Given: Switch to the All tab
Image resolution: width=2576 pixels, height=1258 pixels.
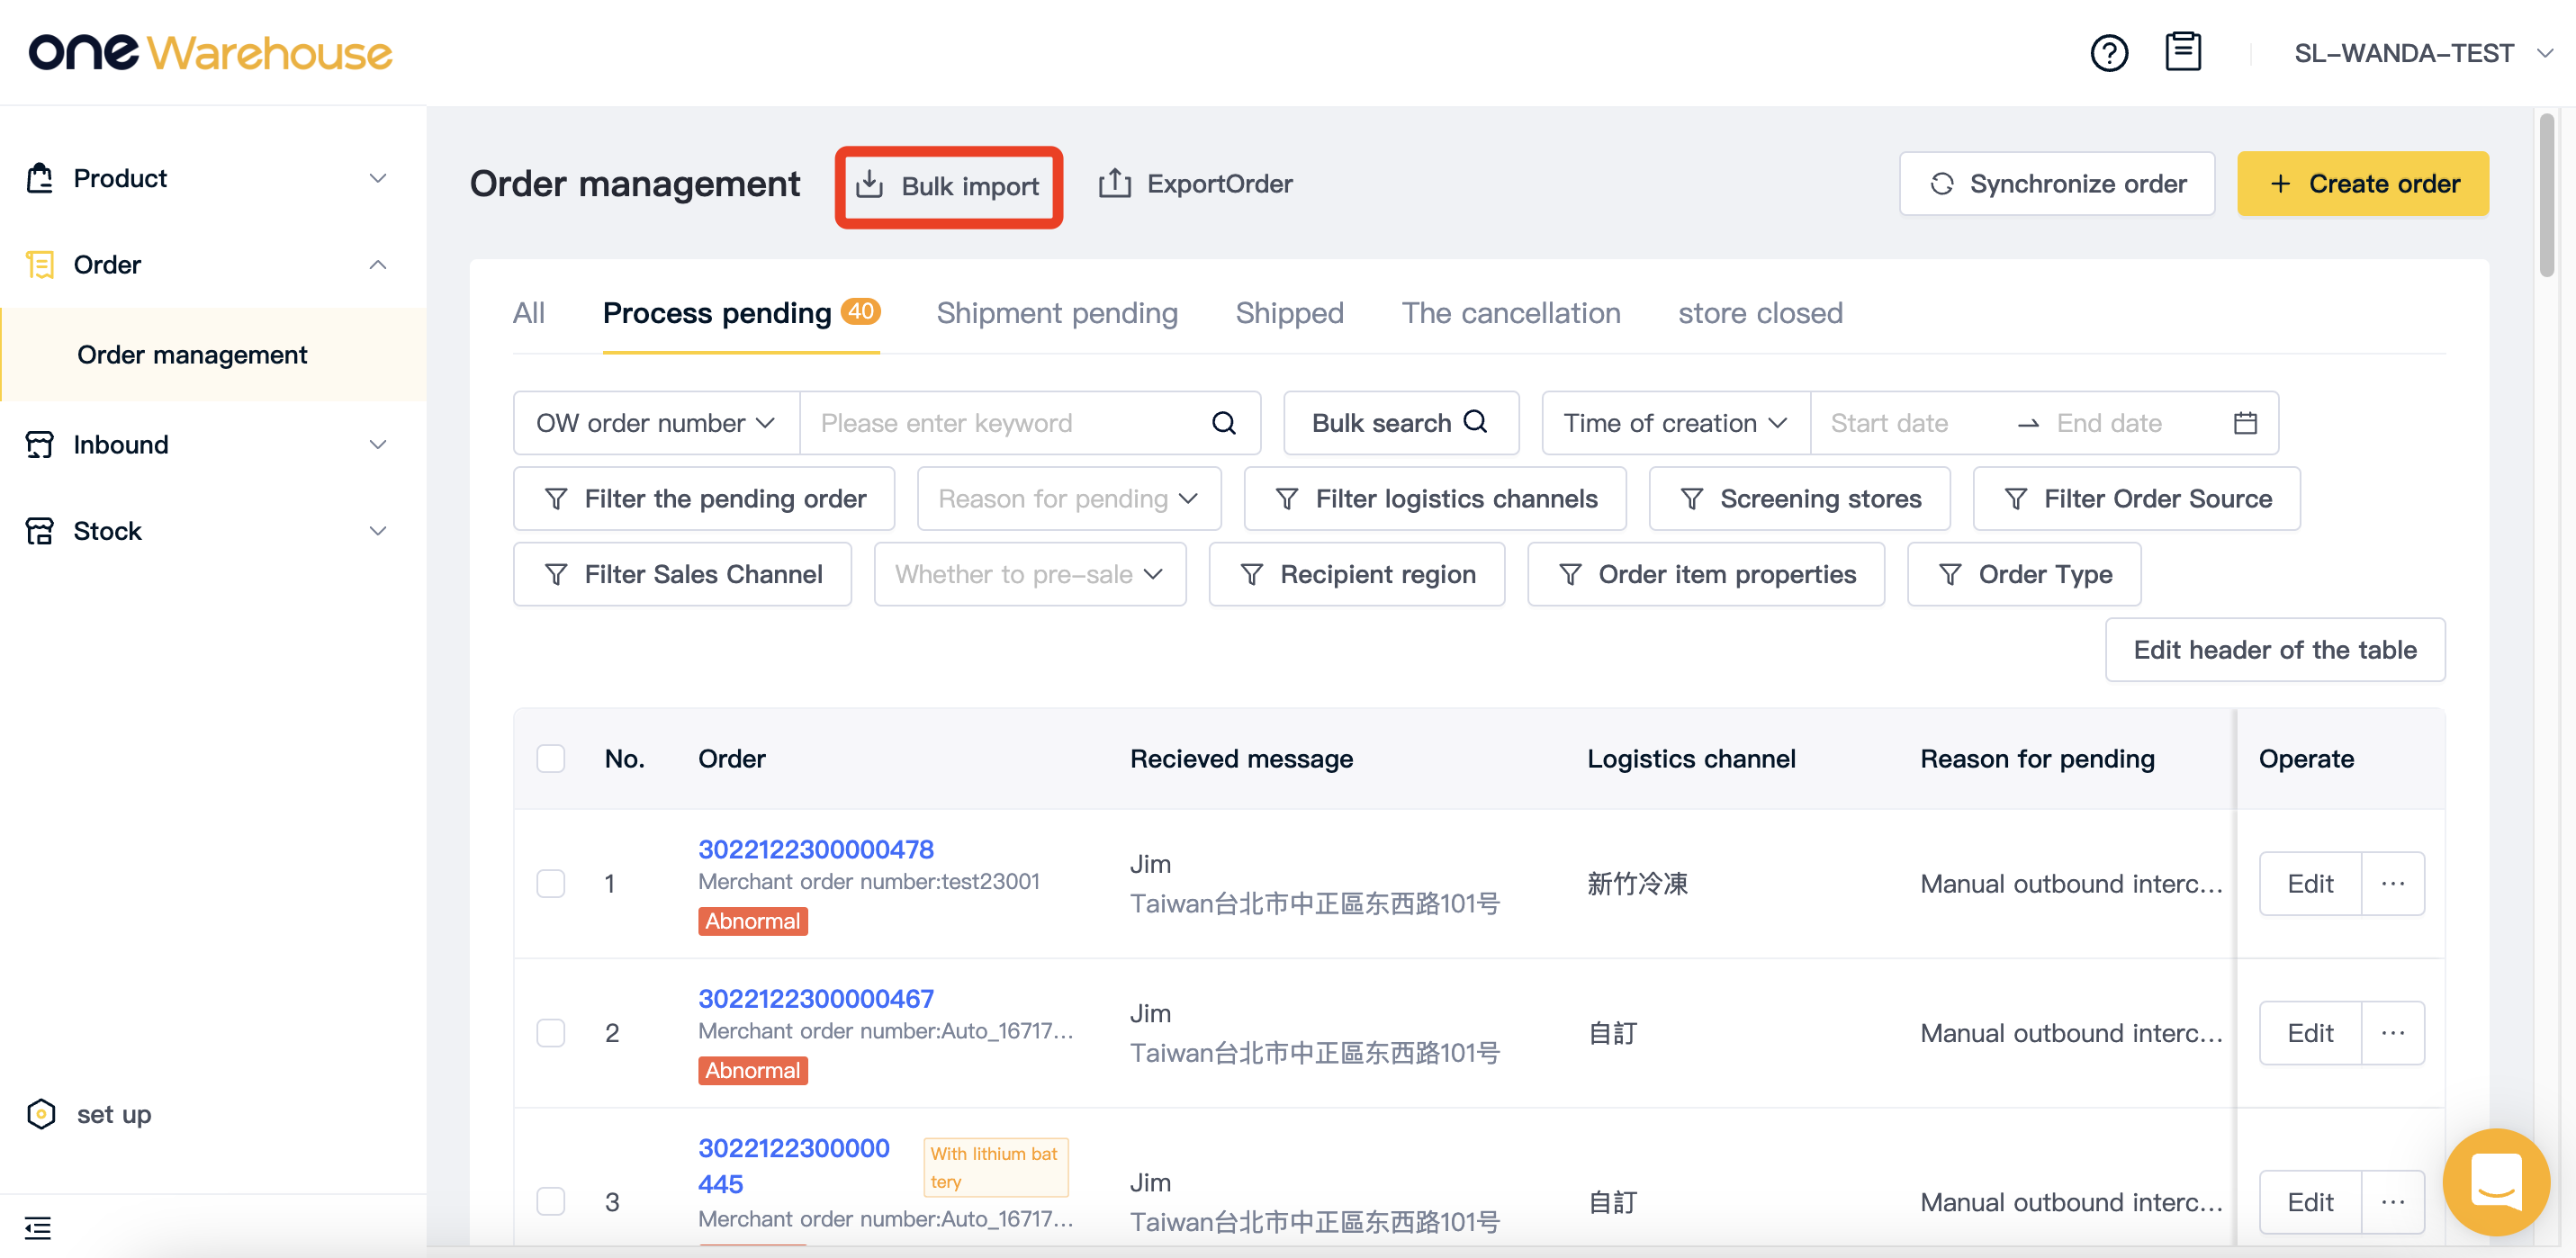Looking at the screenshot, I should (529, 313).
